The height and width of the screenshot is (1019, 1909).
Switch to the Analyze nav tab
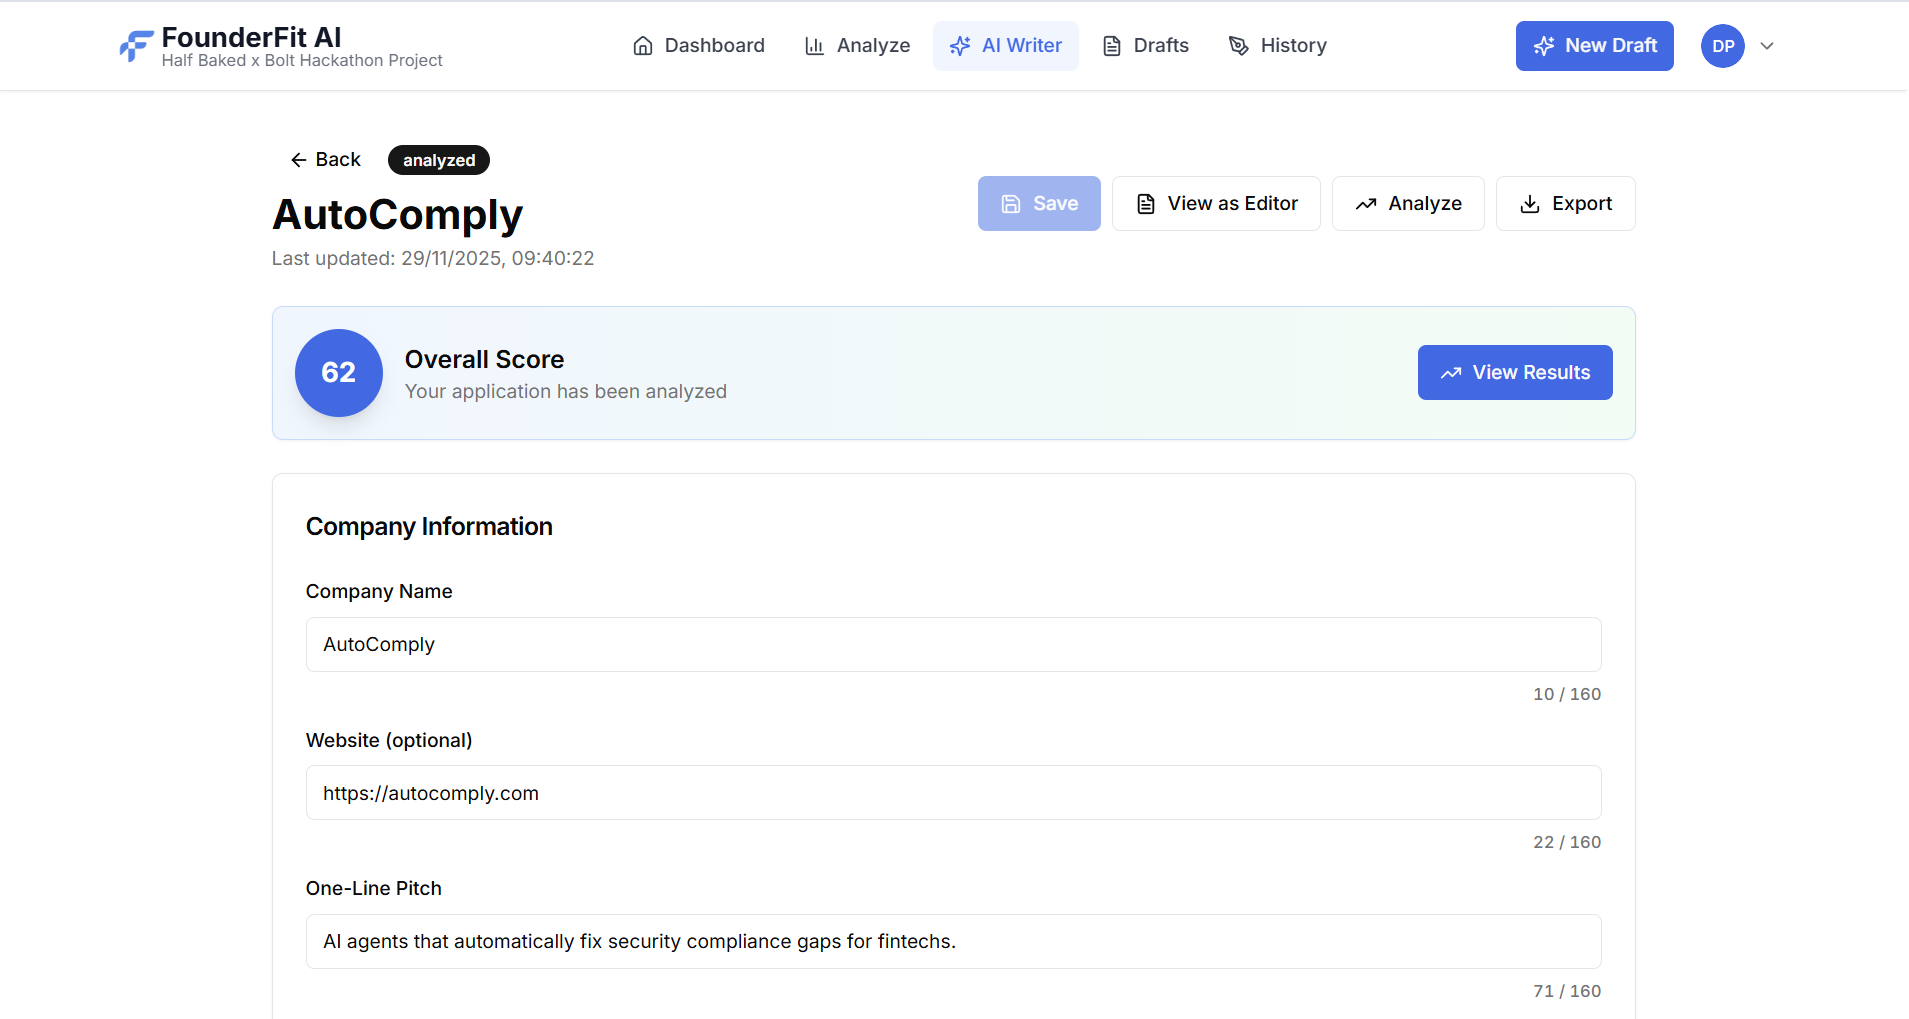pos(858,46)
